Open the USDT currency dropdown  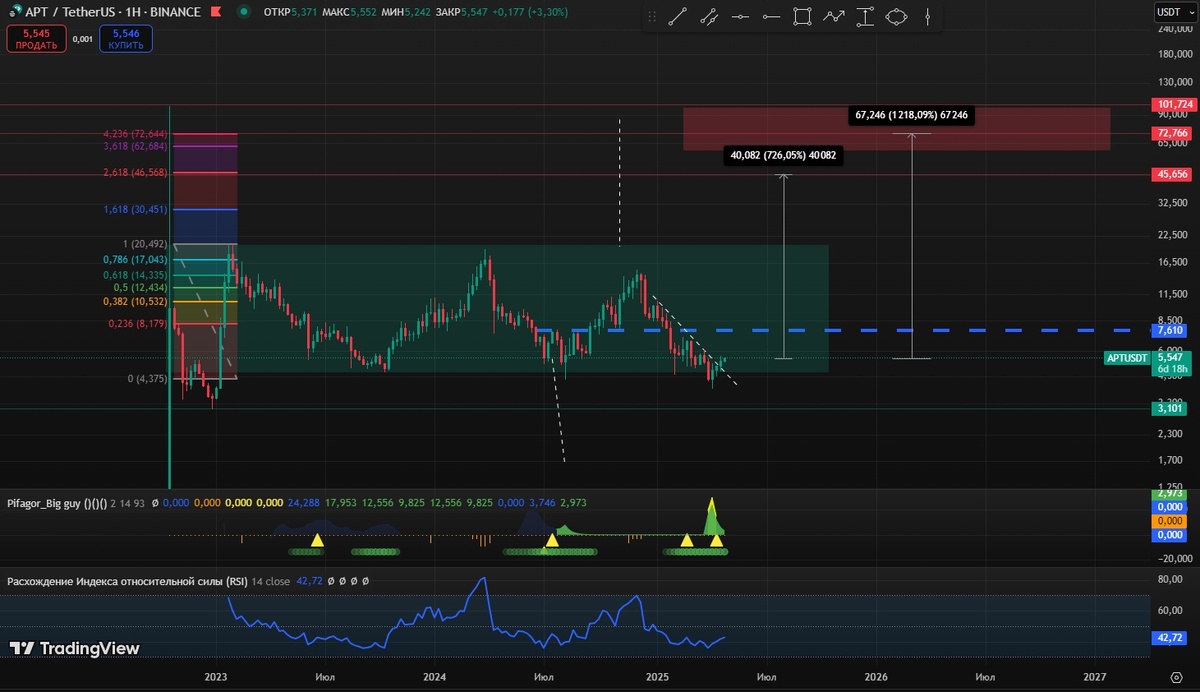[1171, 11]
